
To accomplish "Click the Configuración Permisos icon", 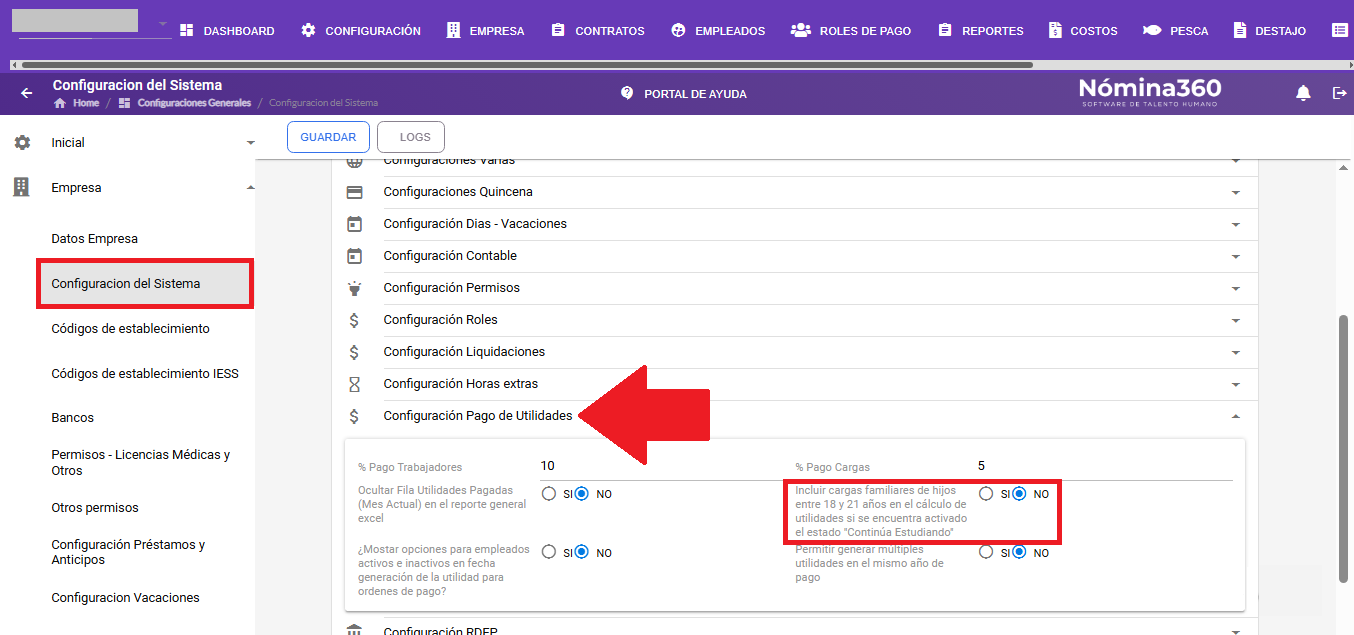I will point(354,288).
